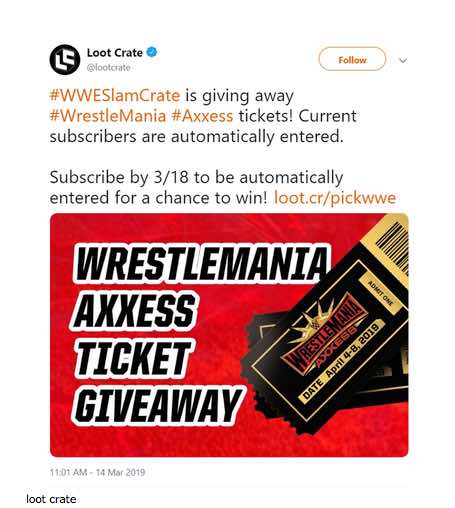Click the blue verified badge

tap(152, 52)
